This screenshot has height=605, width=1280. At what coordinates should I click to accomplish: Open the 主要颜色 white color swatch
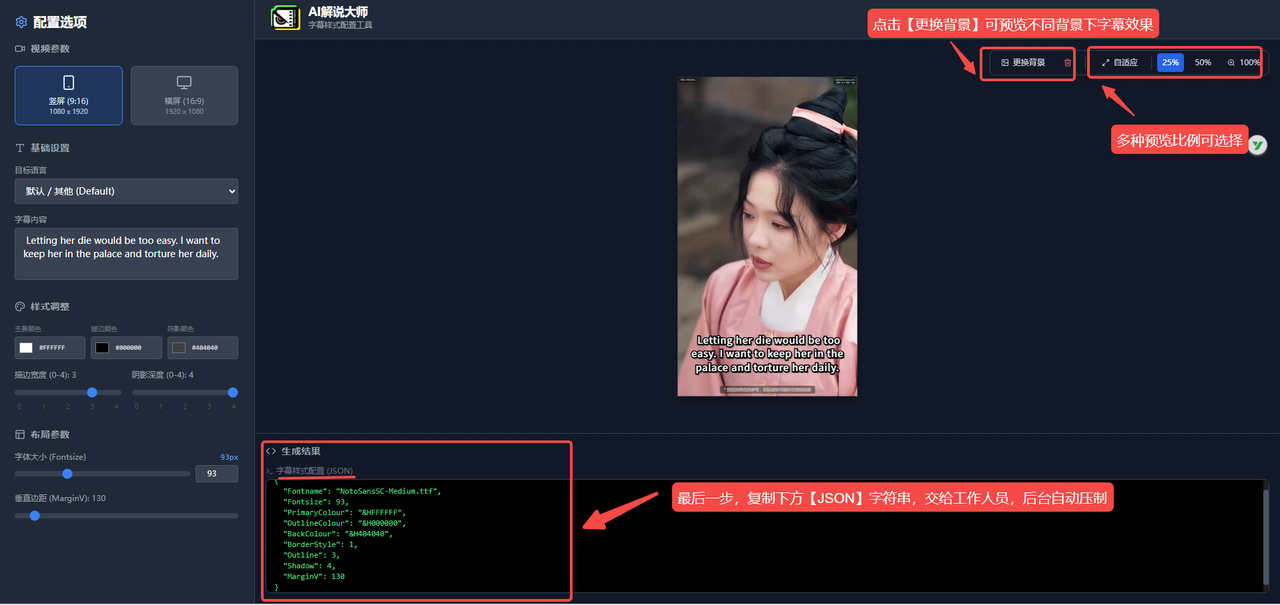tap(26, 348)
